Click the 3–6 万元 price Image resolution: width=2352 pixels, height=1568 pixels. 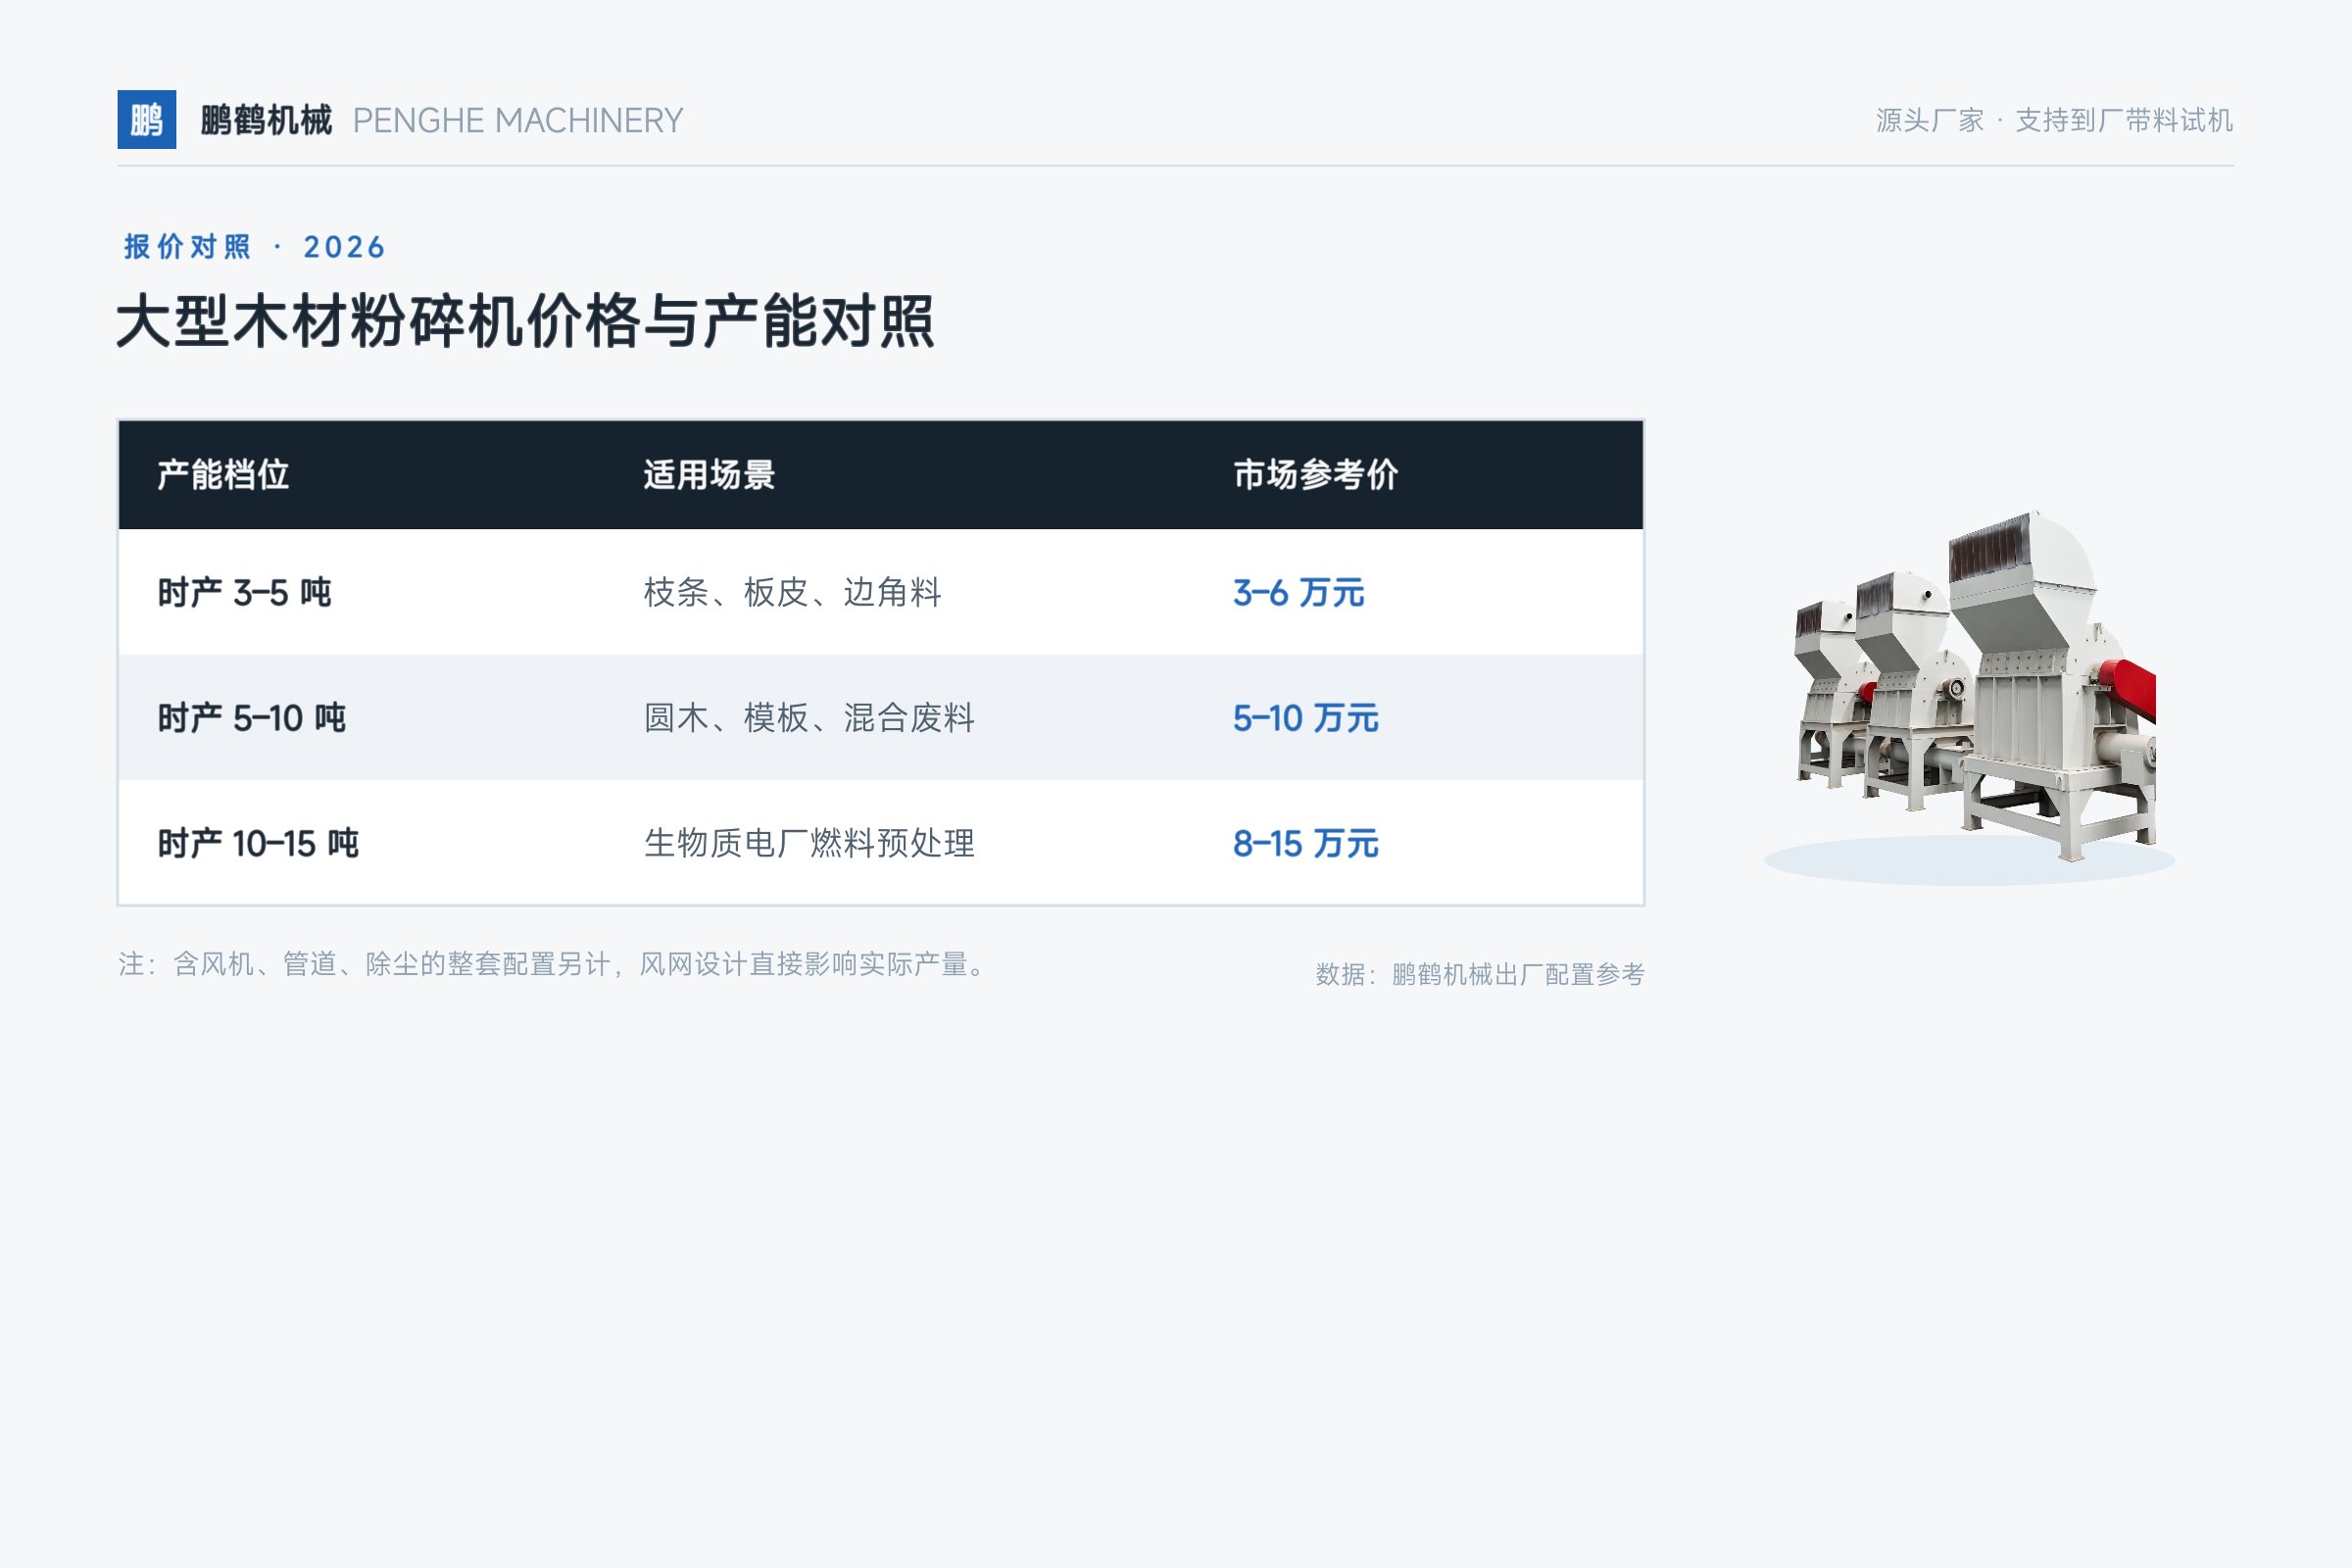[1298, 593]
